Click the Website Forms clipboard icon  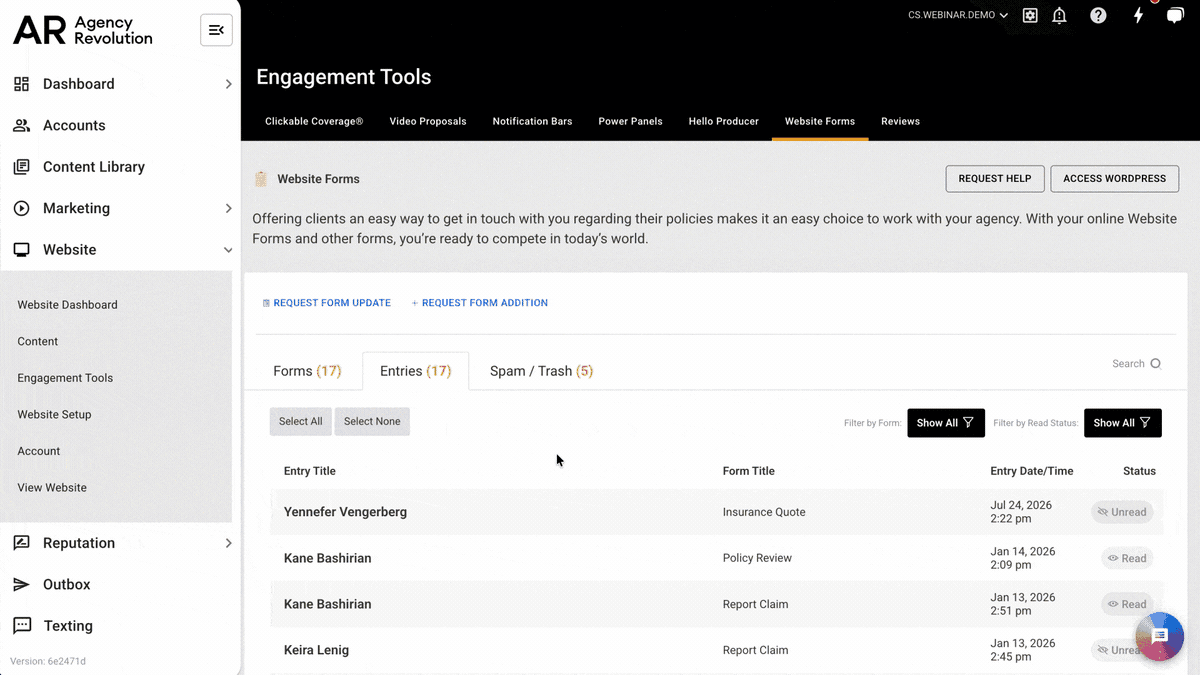261,179
